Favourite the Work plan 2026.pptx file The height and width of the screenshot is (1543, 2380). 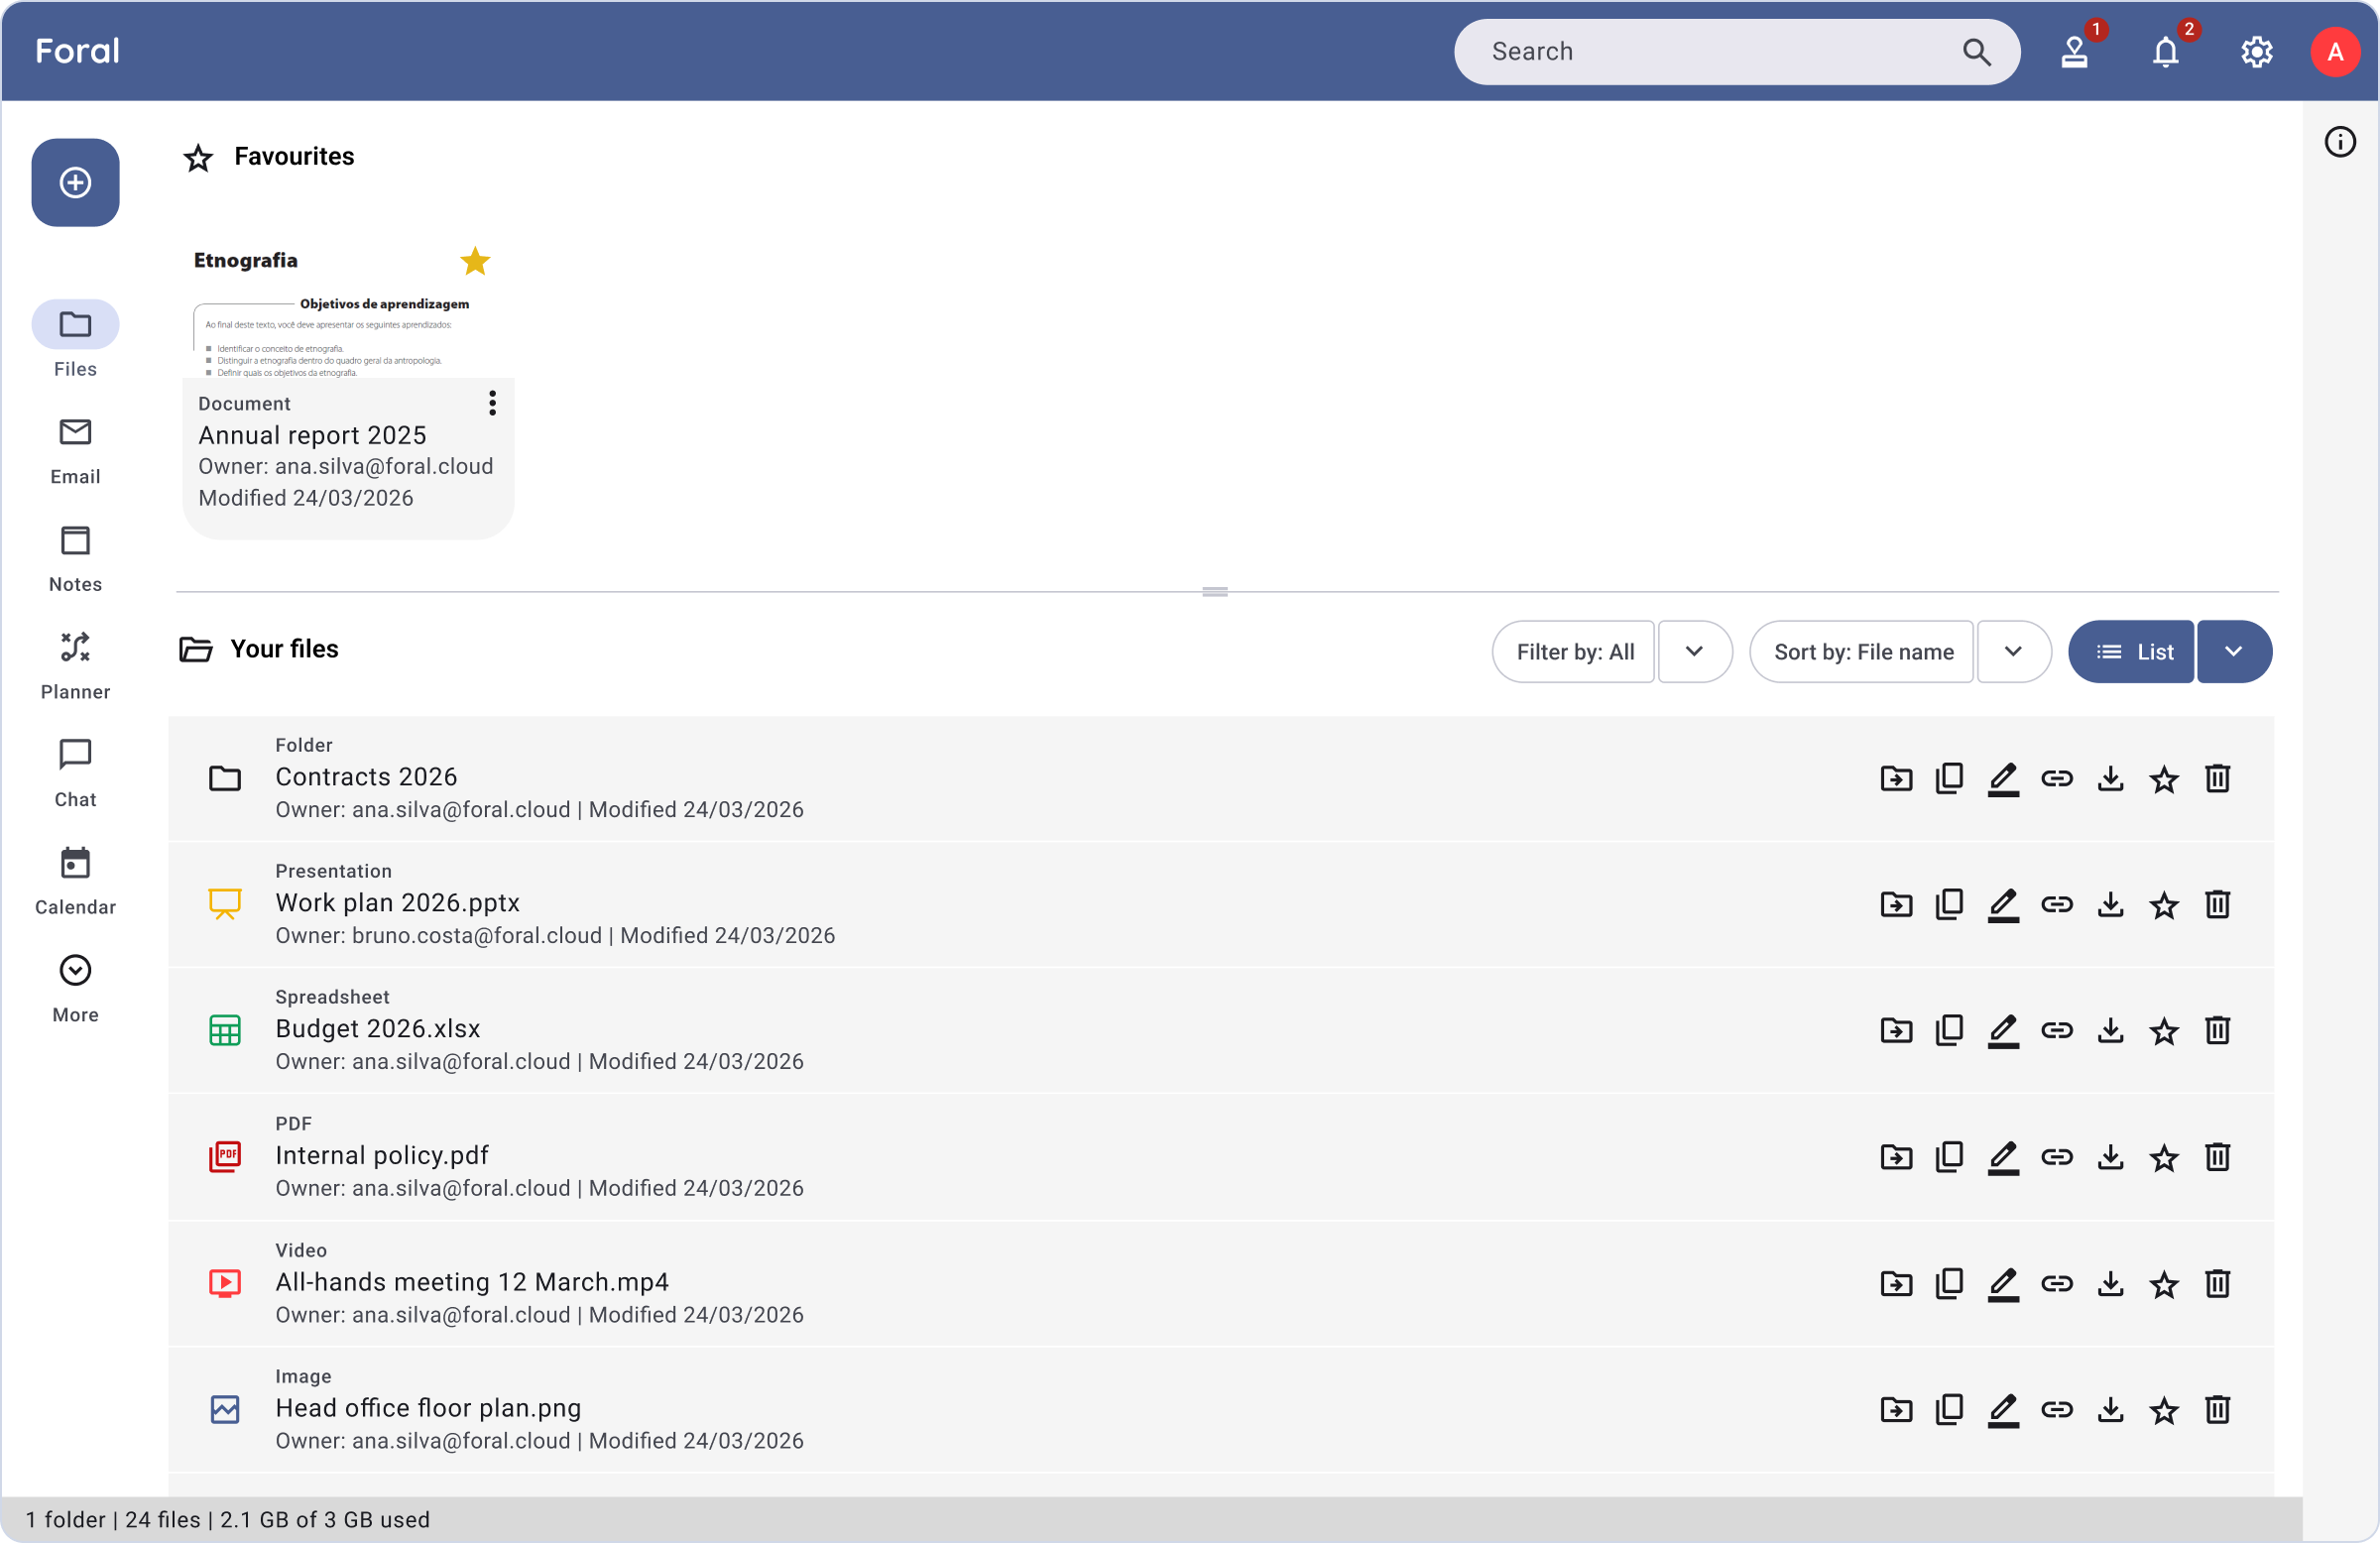[x=2164, y=905]
